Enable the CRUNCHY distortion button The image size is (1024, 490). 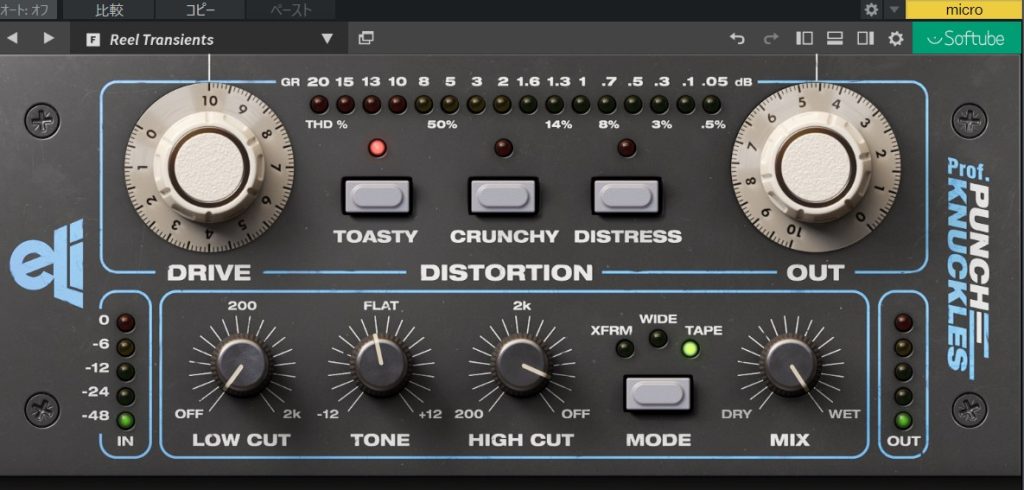(504, 197)
